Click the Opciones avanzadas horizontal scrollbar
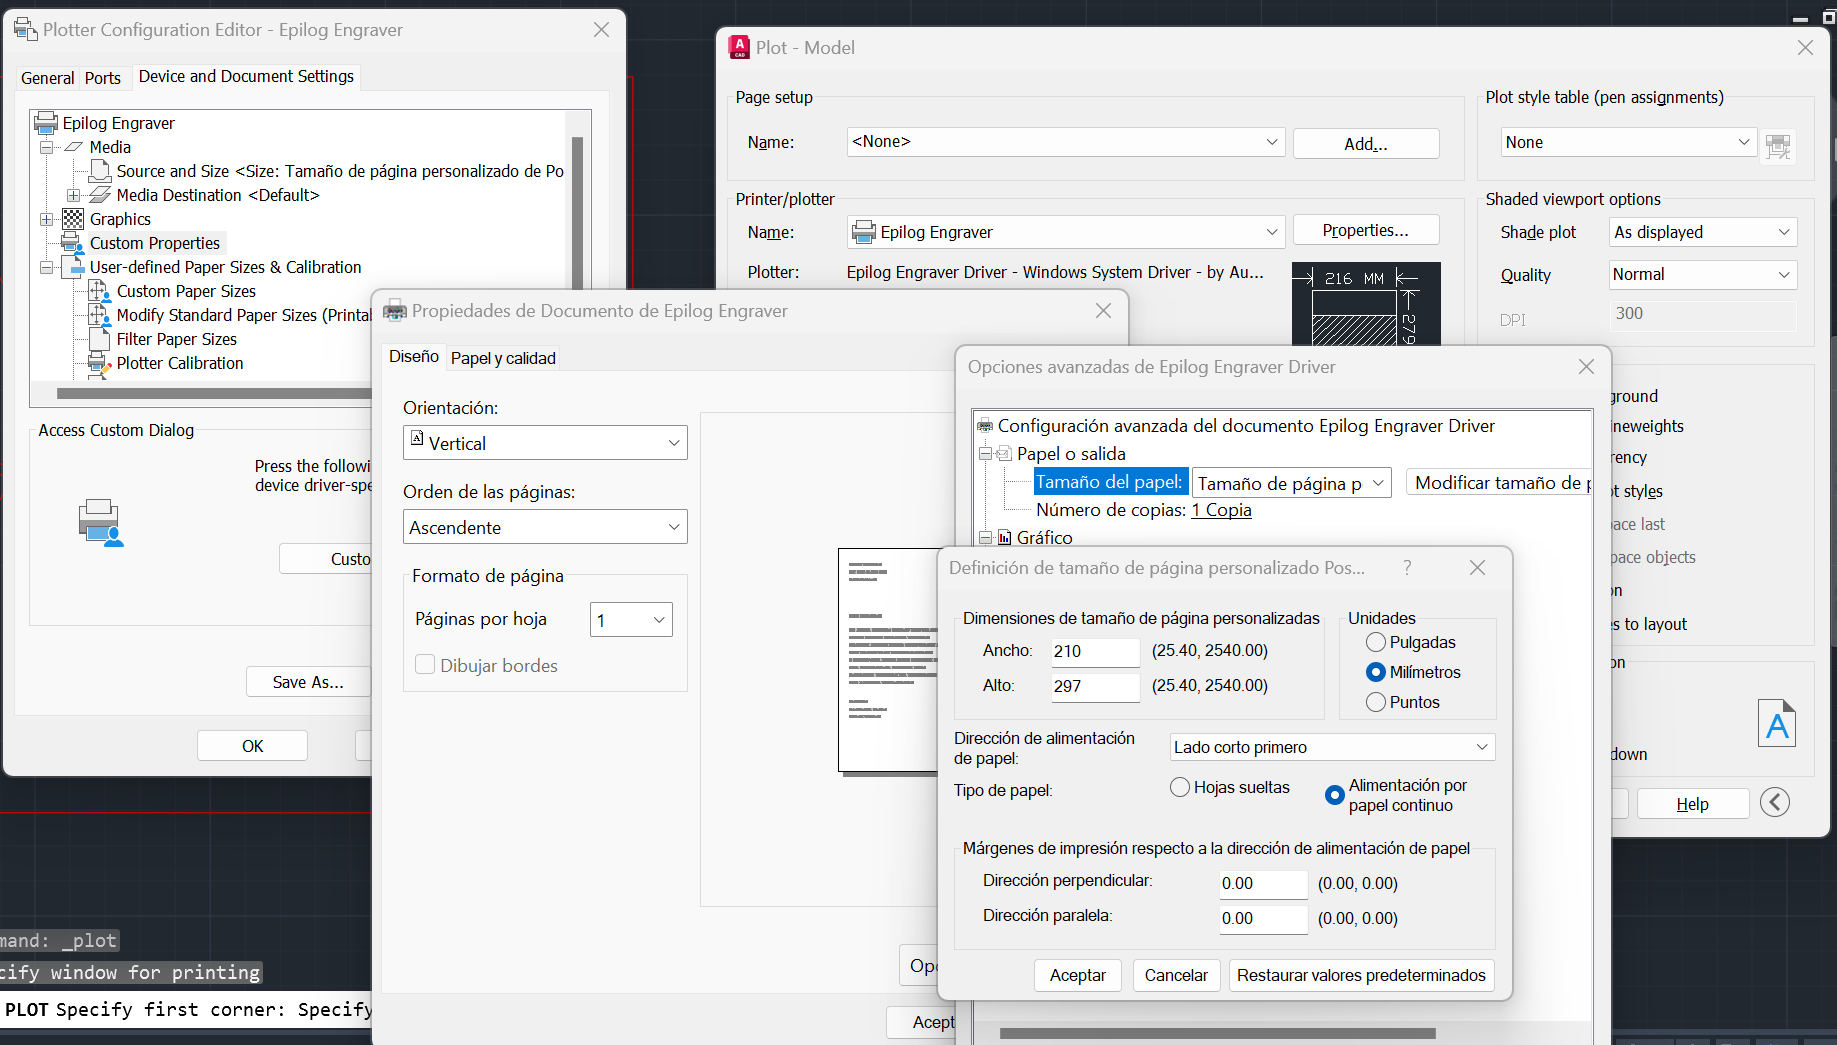Viewport: 1837px width, 1045px height. coord(1218,1033)
